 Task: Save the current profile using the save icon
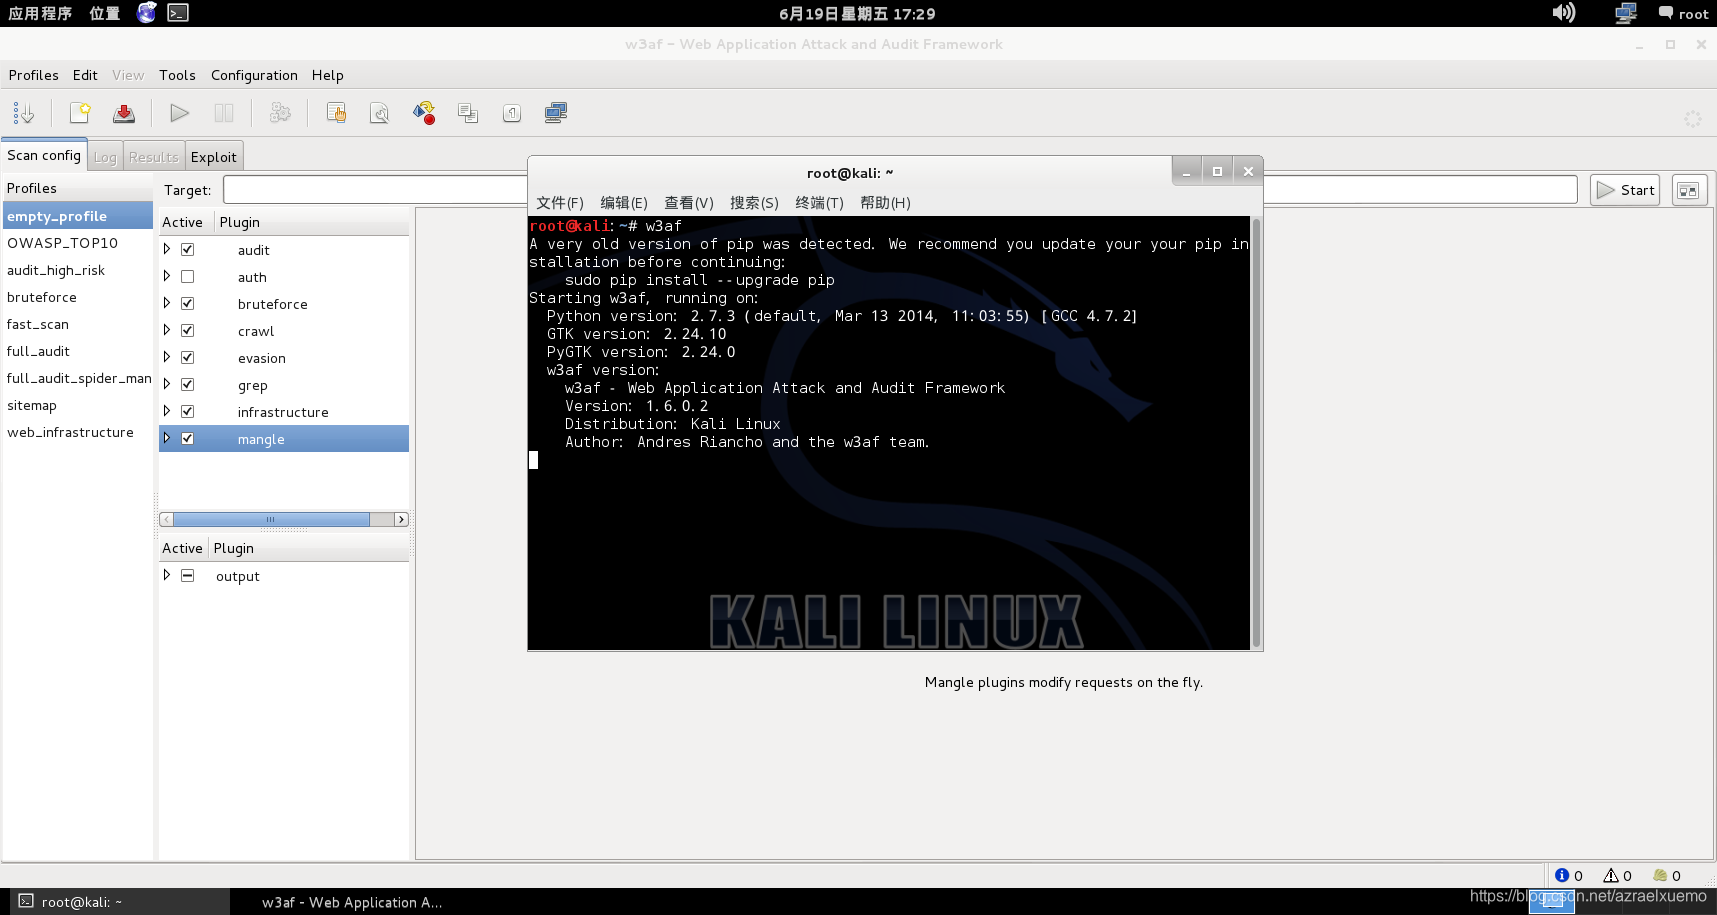tap(123, 113)
